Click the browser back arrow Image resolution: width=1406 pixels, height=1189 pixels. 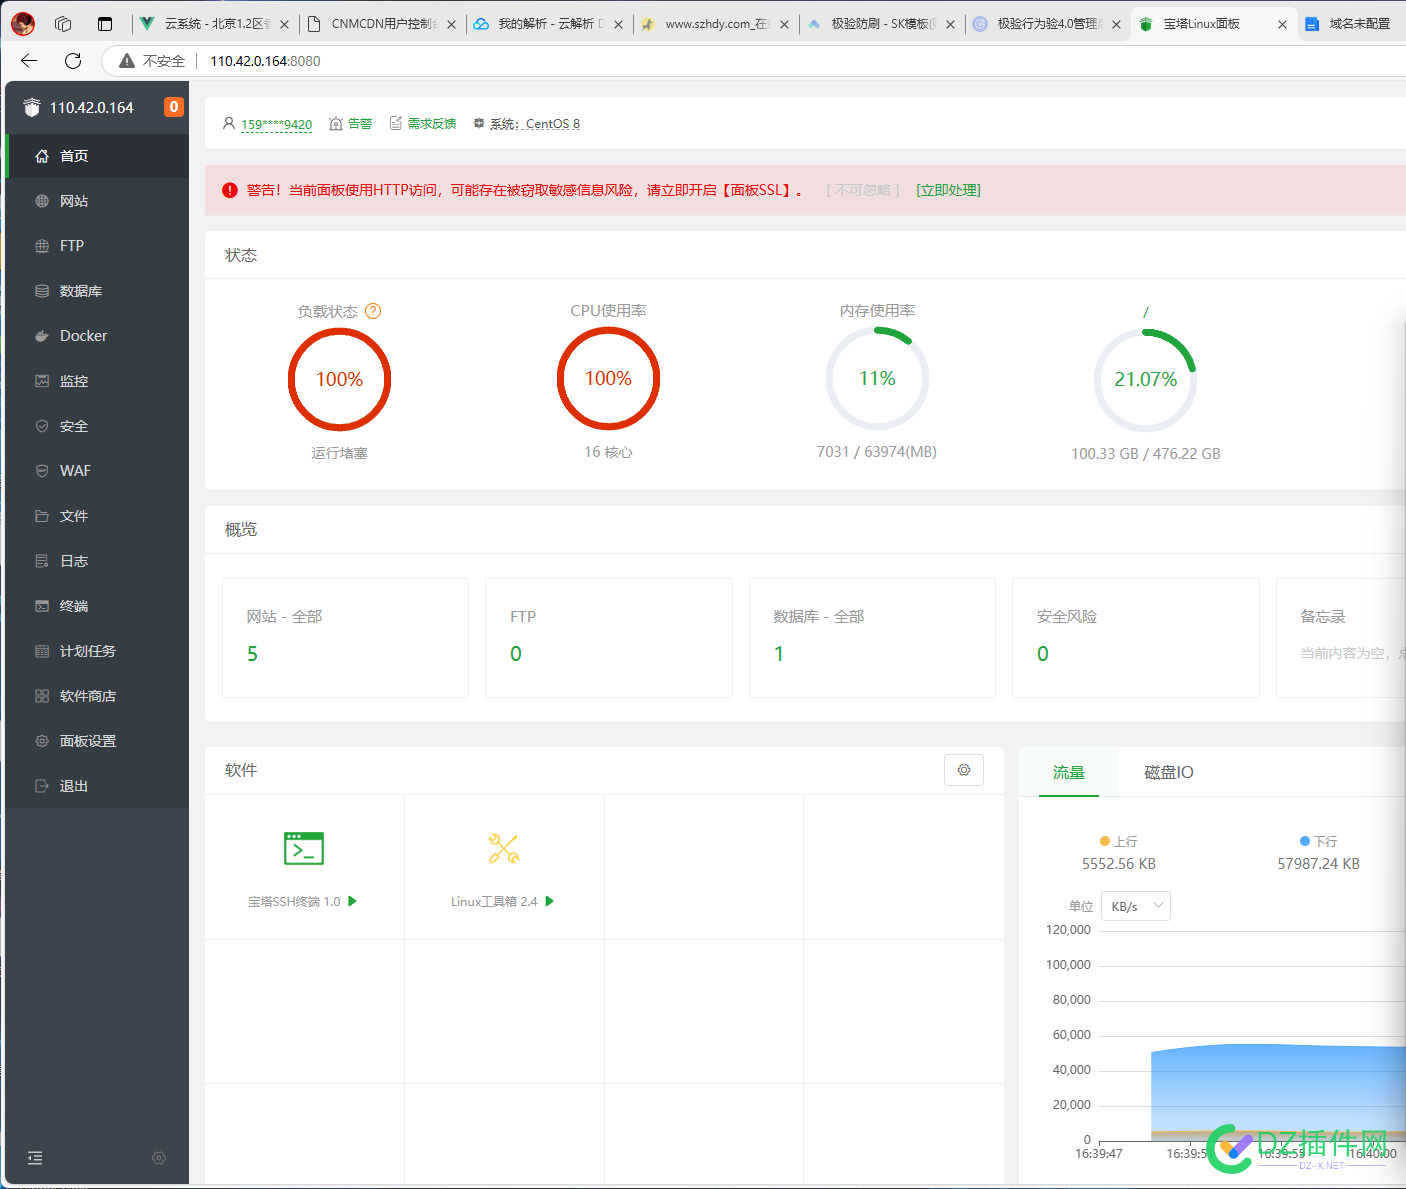point(29,61)
